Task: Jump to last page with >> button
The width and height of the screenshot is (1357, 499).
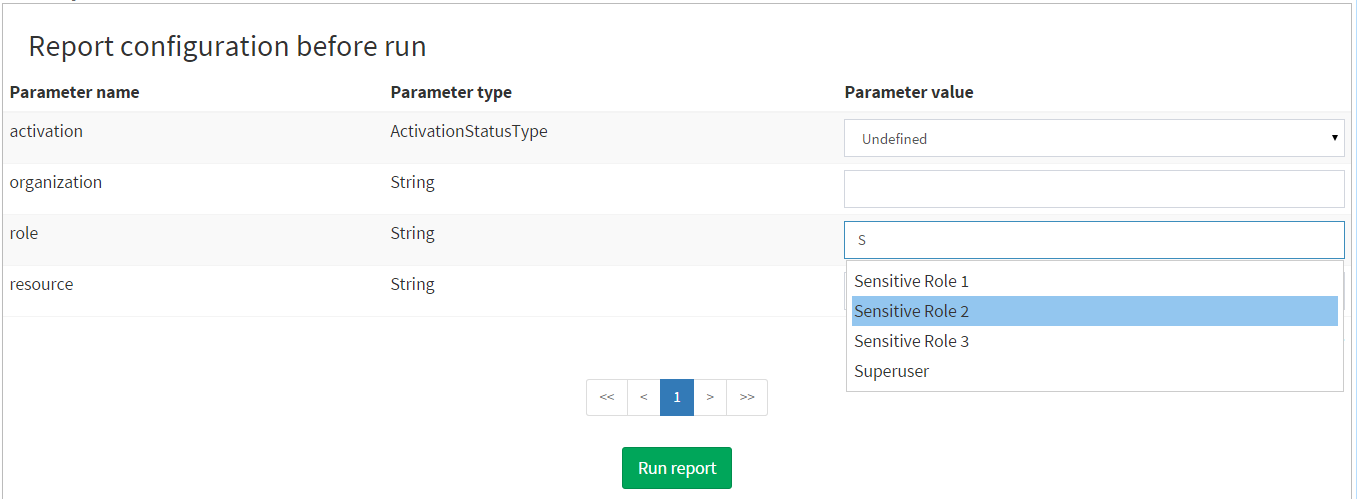Action: (747, 397)
